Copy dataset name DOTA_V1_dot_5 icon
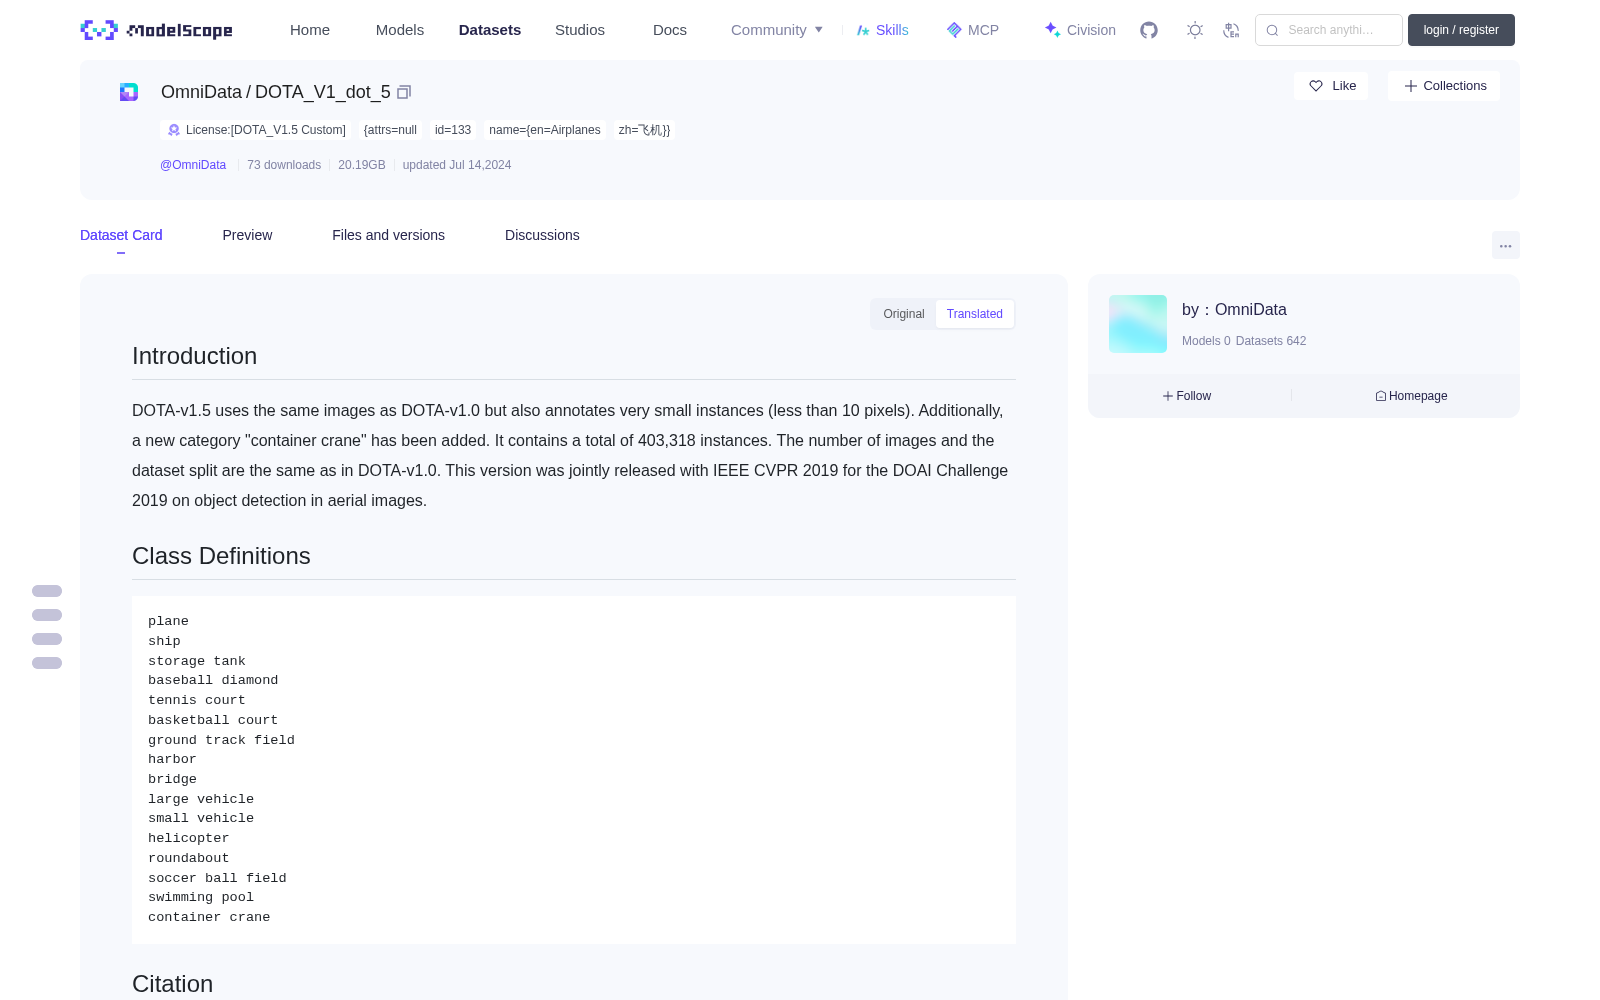 pos(404,92)
